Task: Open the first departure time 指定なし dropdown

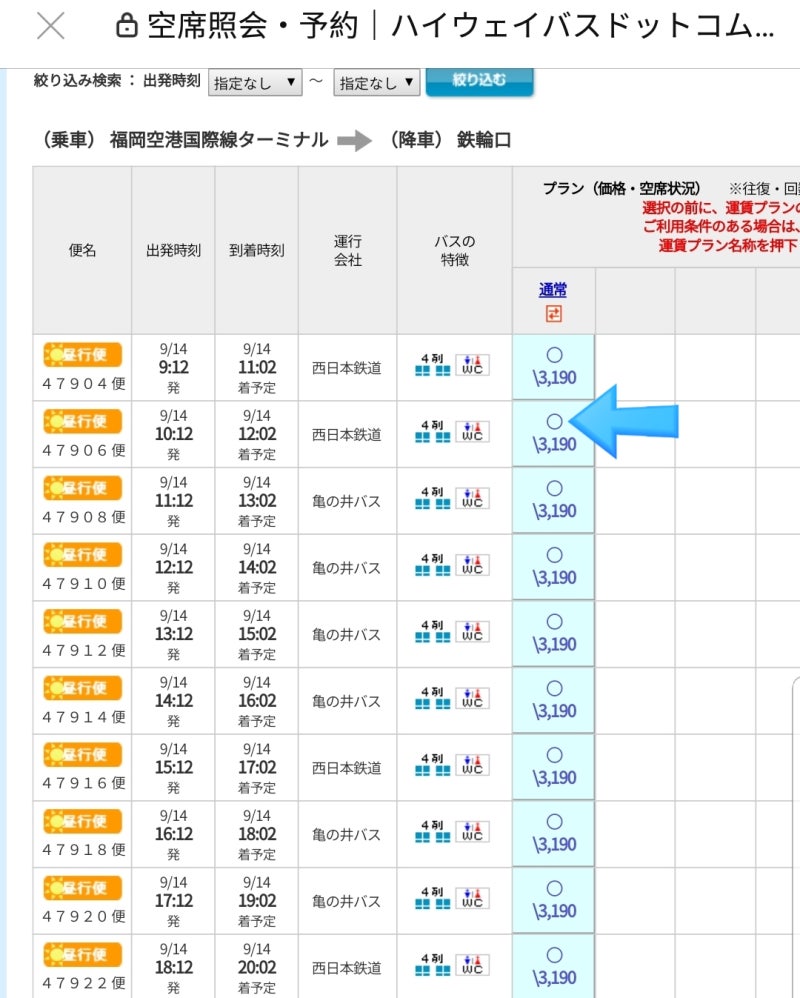Action: click(x=255, y=83)
